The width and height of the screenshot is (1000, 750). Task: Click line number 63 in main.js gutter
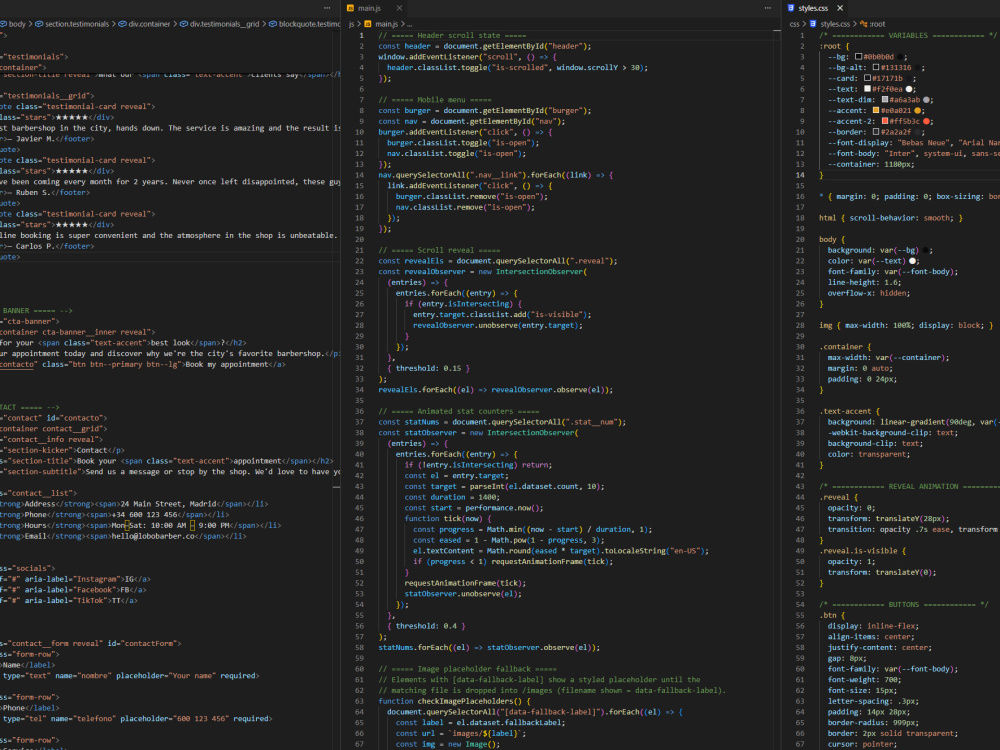point(360,702)
